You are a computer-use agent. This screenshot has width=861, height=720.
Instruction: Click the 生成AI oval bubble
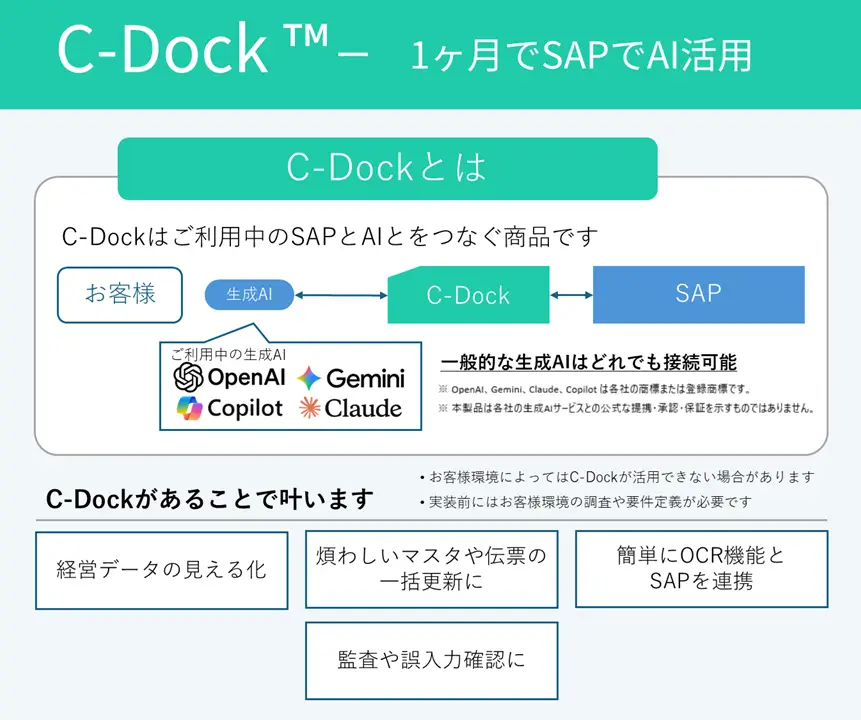pyautogui.click(x=249, y=295)
